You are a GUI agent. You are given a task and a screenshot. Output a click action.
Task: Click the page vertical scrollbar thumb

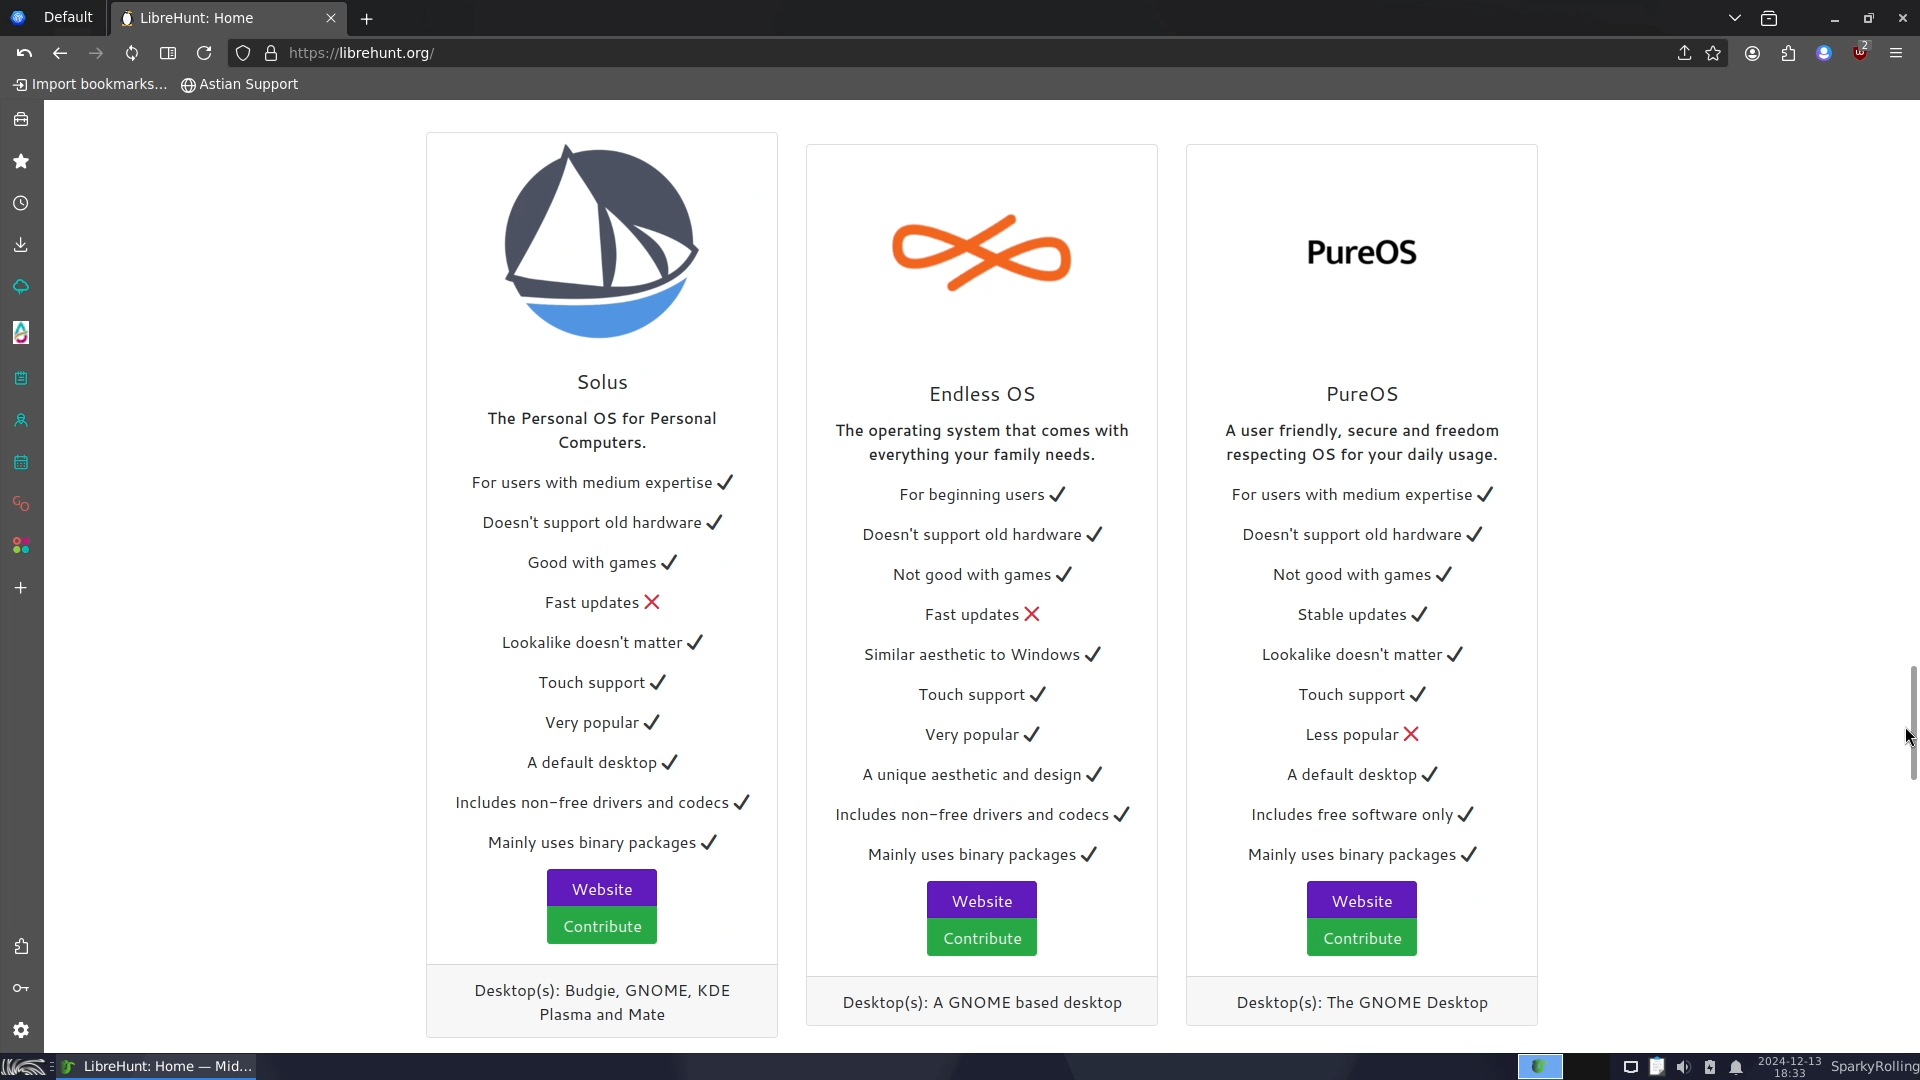tap(1913, 722)
